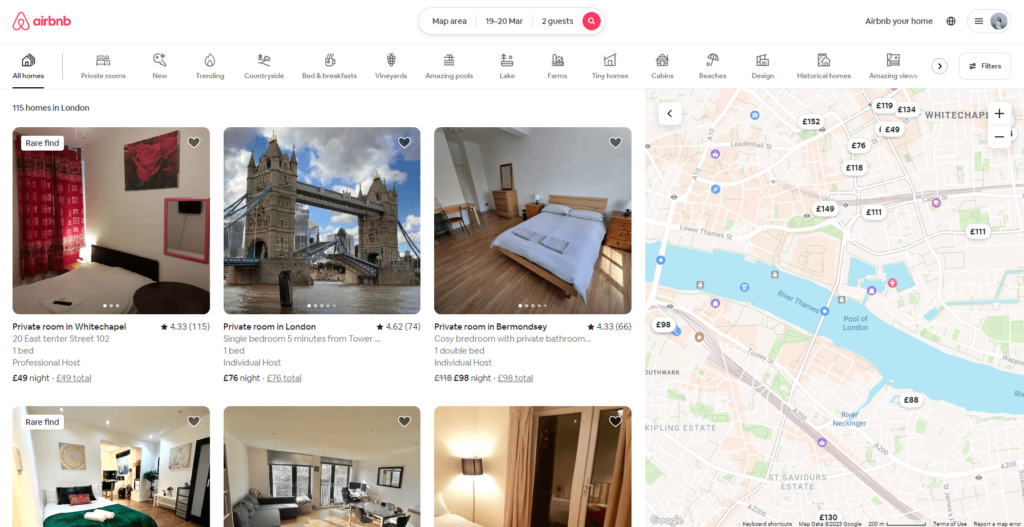Open the 19–20 Mar date picker
Image resolution: width=1024 pixels, height=527 pixels.
(x=504, y=21)
